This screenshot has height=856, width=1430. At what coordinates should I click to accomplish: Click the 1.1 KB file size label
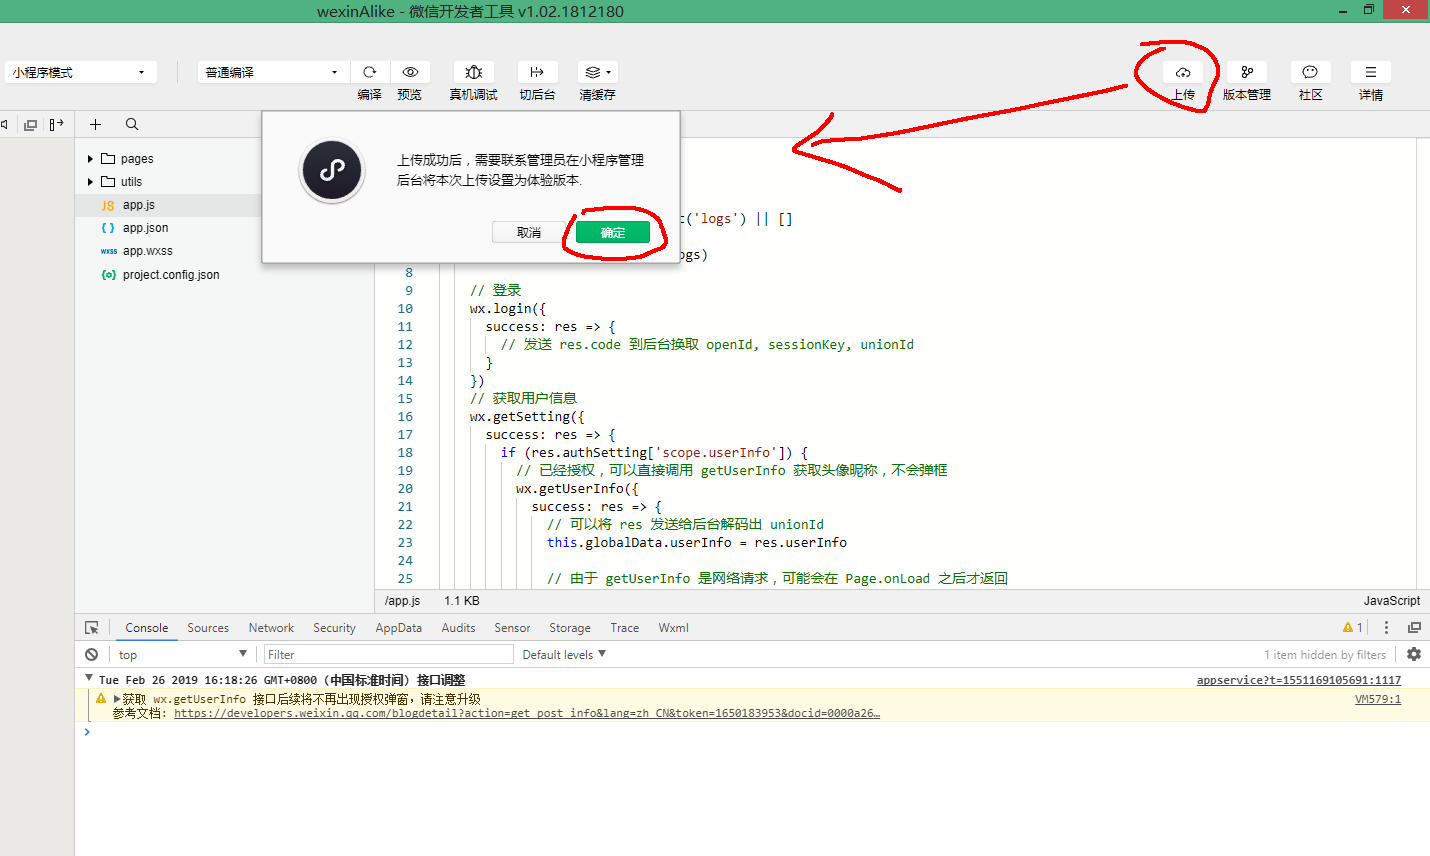(462, 601)
